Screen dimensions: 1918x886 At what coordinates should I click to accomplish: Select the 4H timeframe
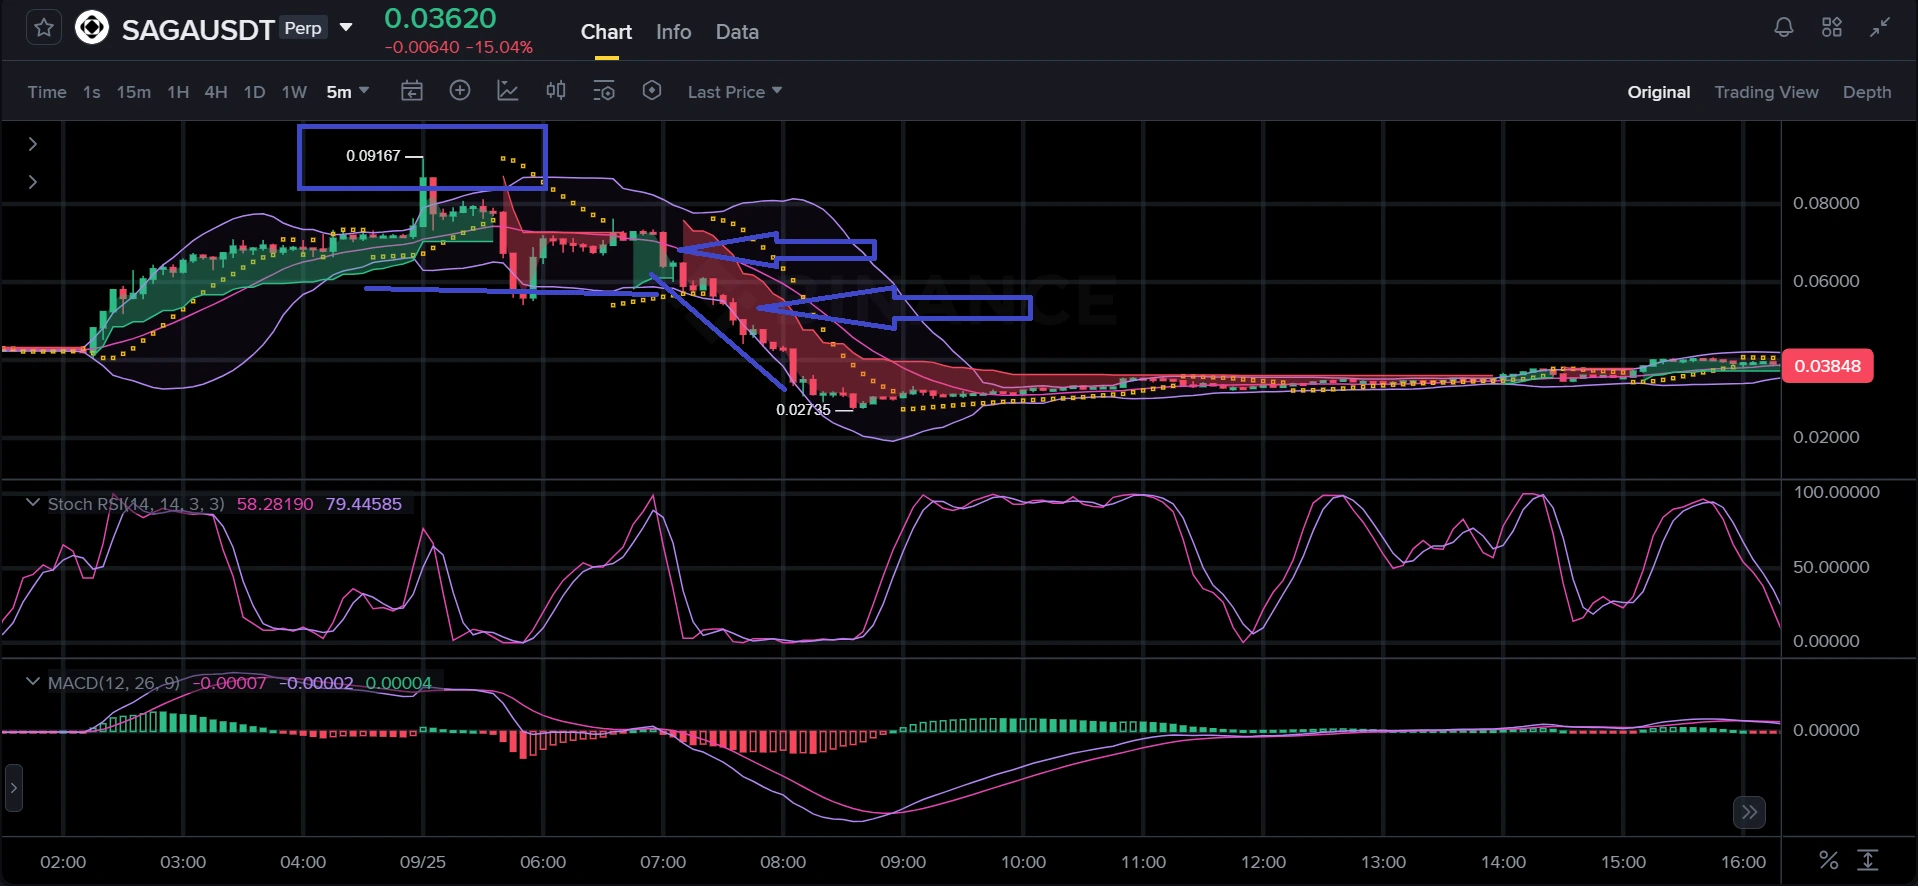click(216, 92)
